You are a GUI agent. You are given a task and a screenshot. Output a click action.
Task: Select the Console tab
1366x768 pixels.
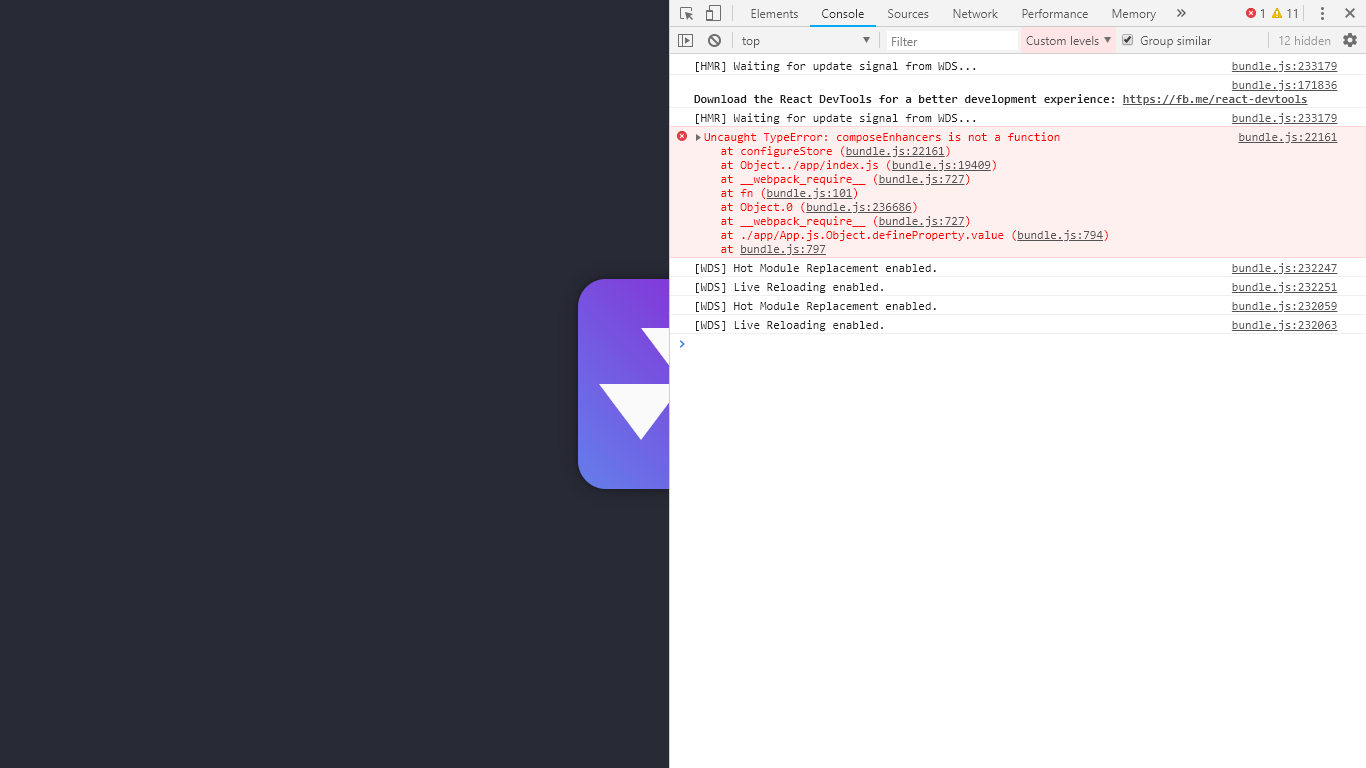click(843, 13)
